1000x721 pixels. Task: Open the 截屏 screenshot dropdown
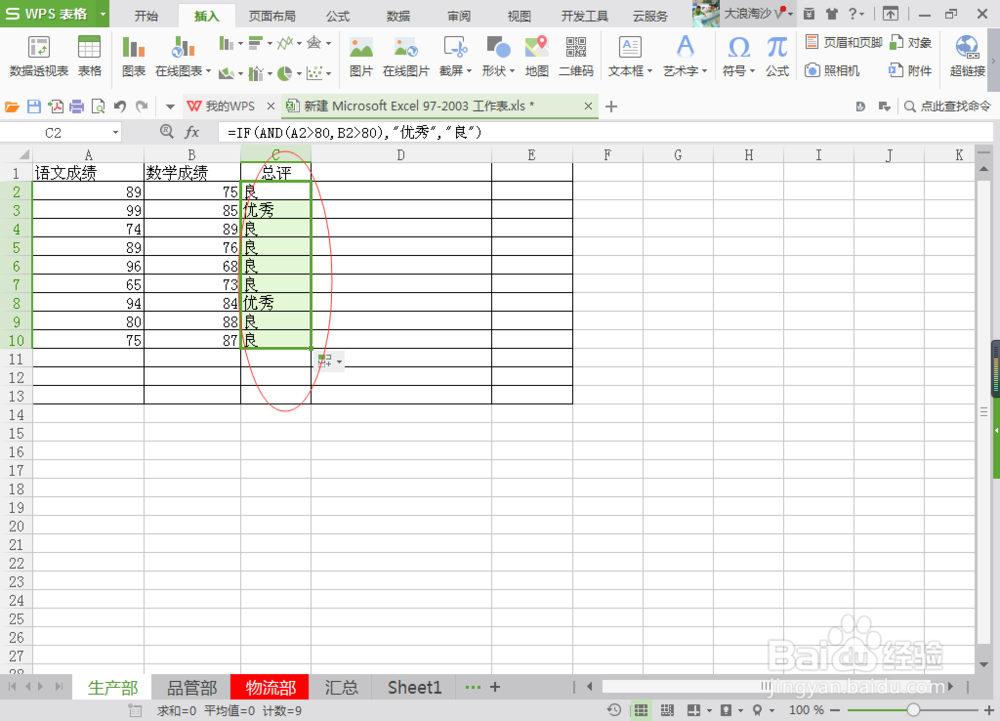click(455, 56)
